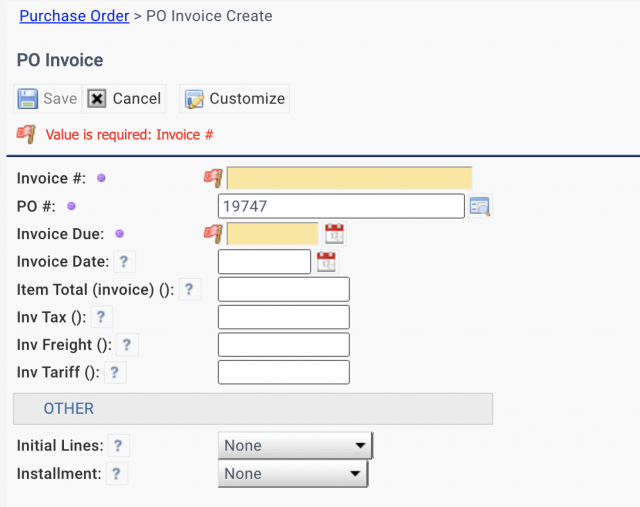This screenshot has width=640, height=507.
Task: Click PO # lookup search icon
Action: coord(480,207)
